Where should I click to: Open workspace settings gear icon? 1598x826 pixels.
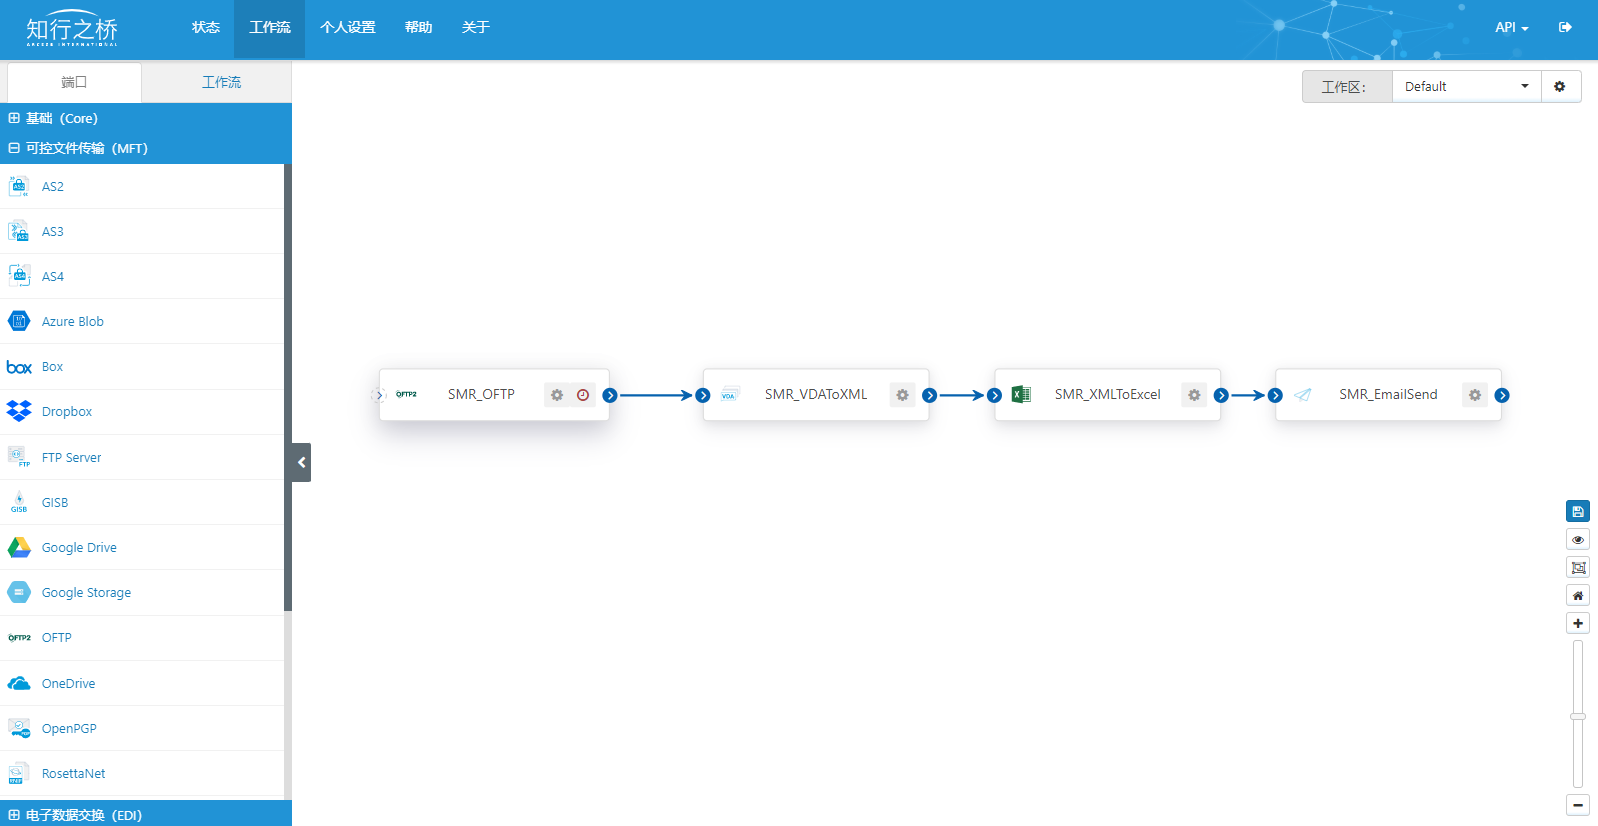[1560, 86]
